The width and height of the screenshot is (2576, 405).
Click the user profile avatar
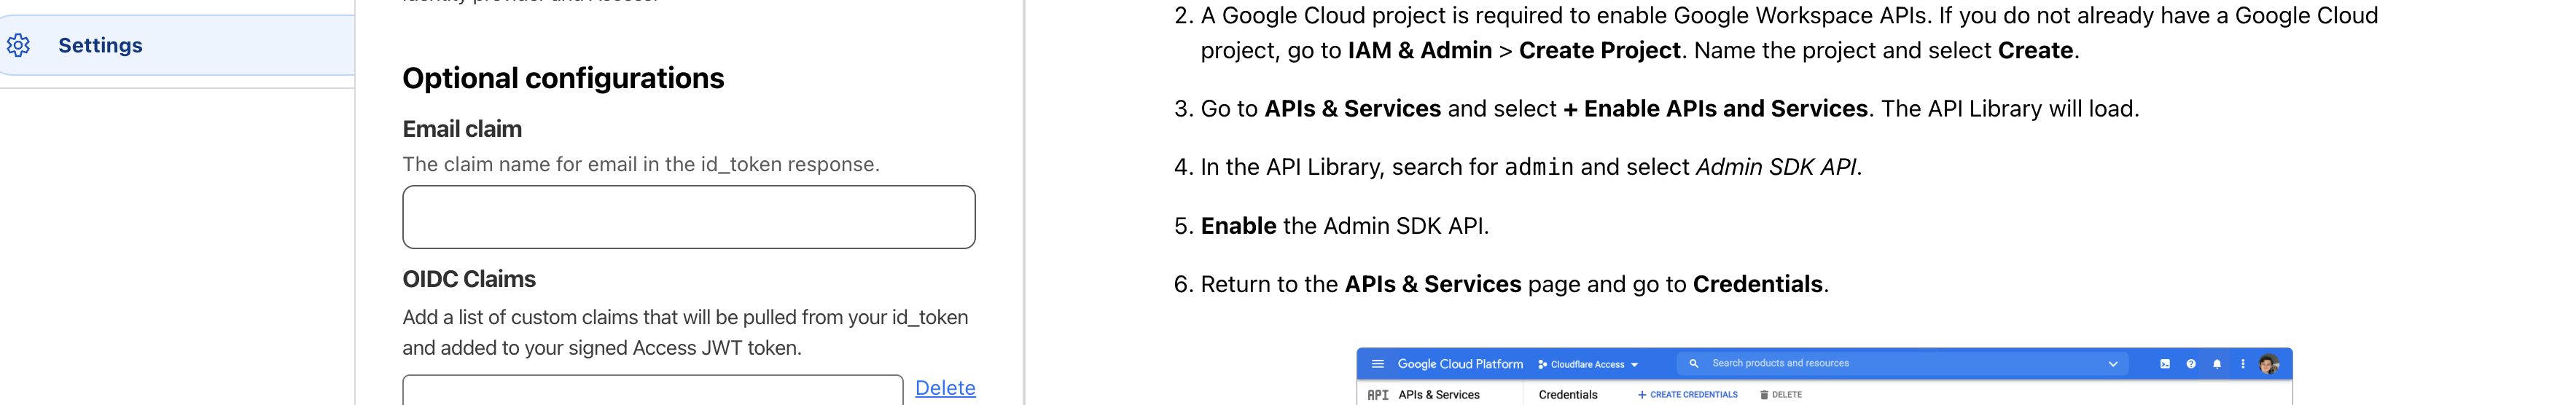point(2268,364)
